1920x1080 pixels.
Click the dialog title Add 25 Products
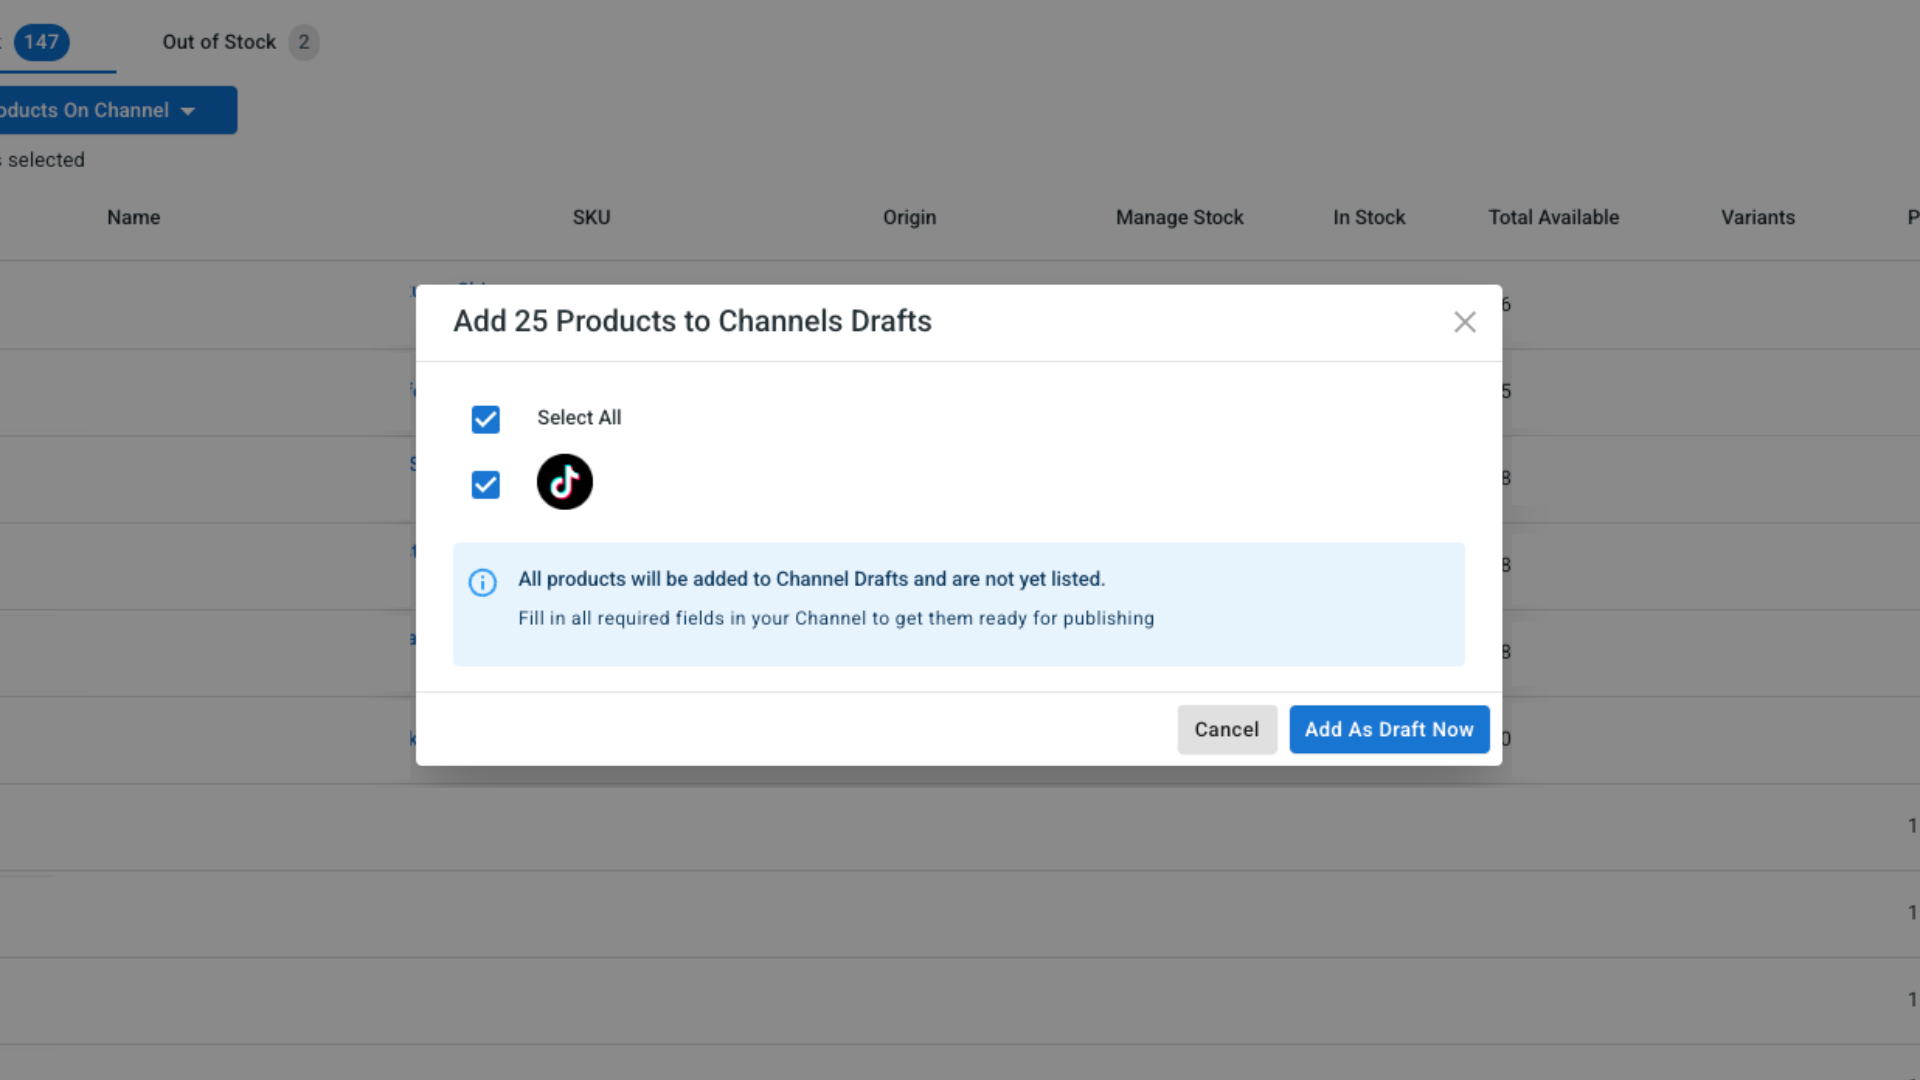click(x=692, y=321)
